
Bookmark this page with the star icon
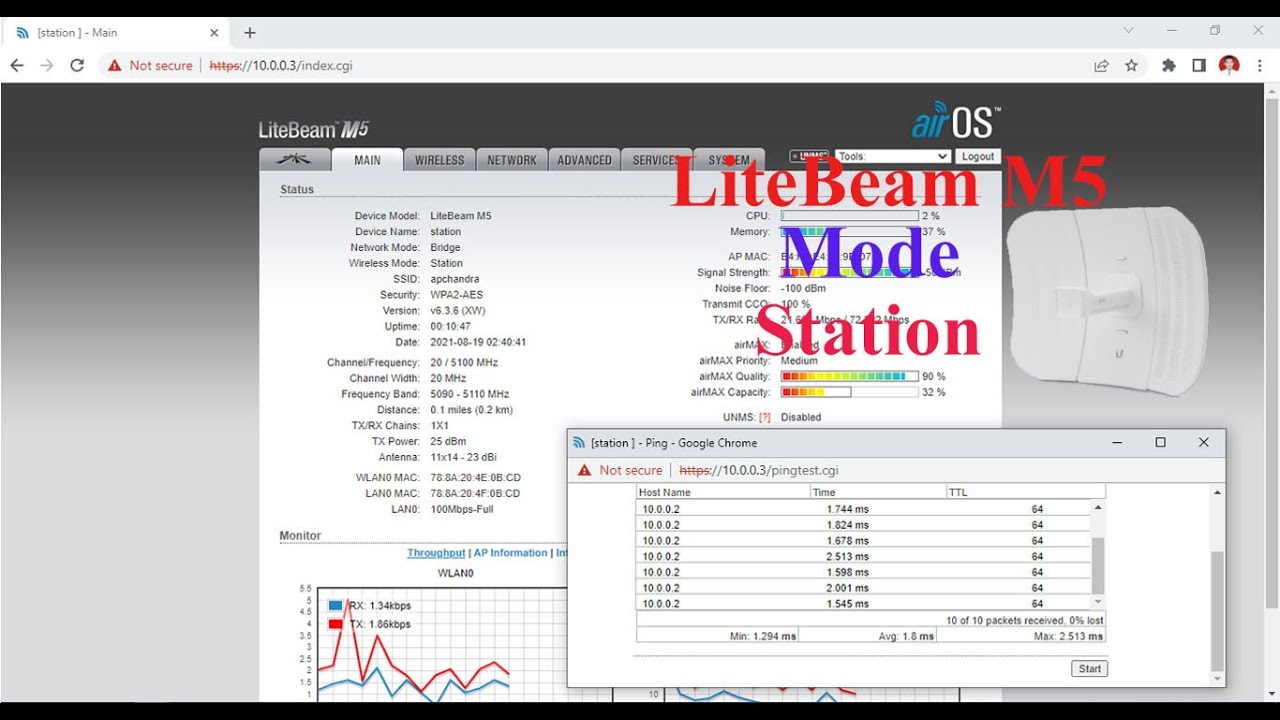coord(1131,65)
